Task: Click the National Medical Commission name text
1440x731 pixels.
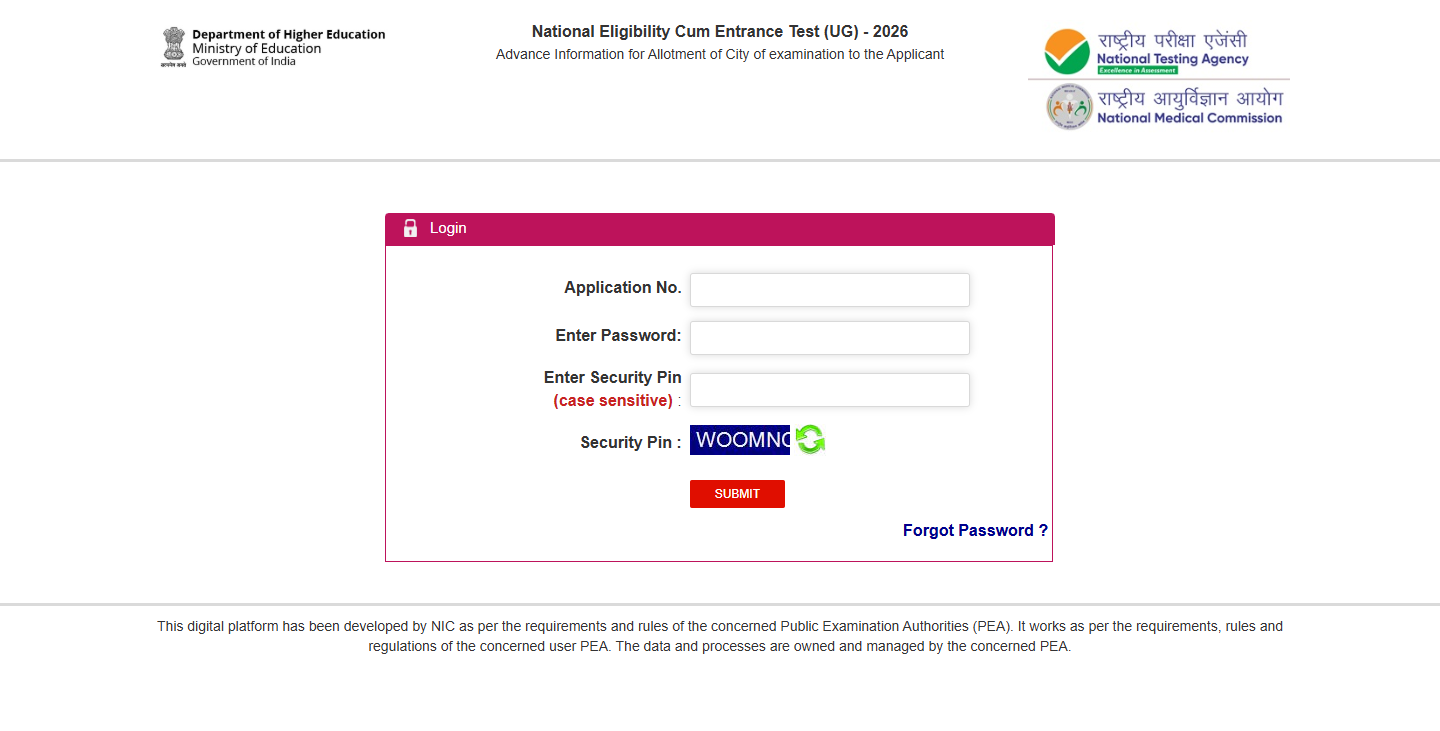Action: coord(1189,118)
